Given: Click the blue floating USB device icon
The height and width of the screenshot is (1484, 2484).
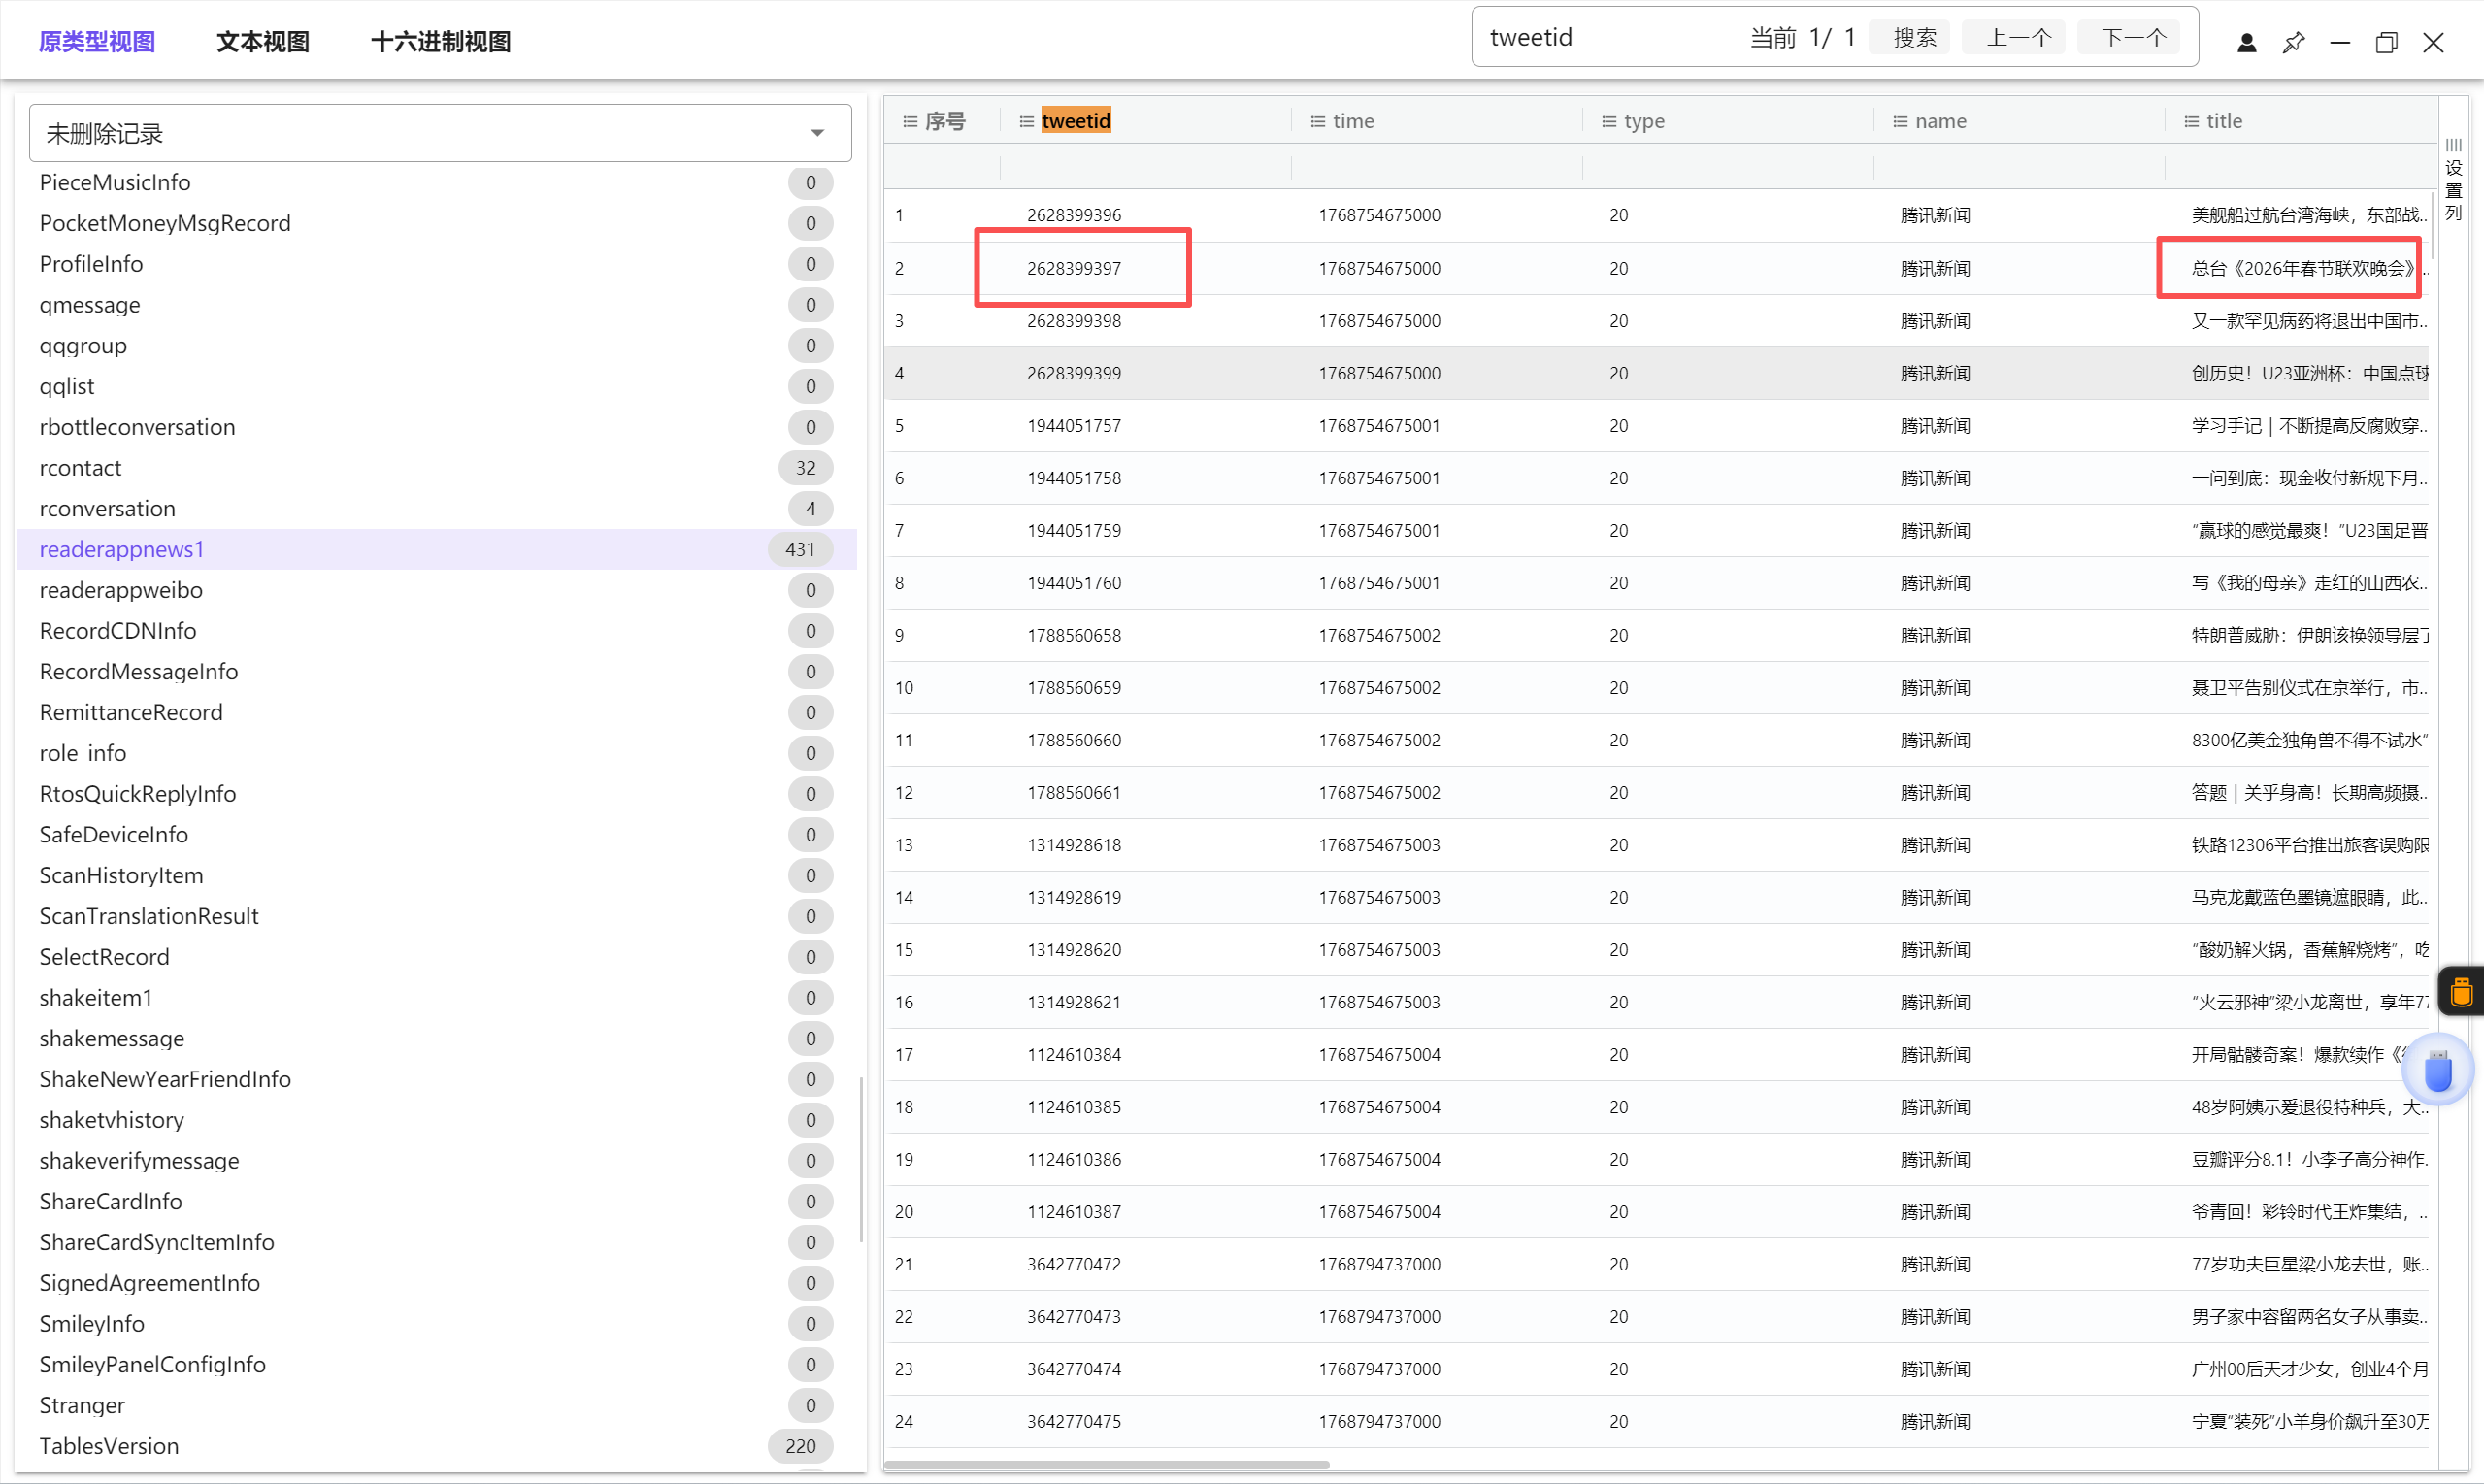Looking at the screenshot, I should coord(2438,1071).
